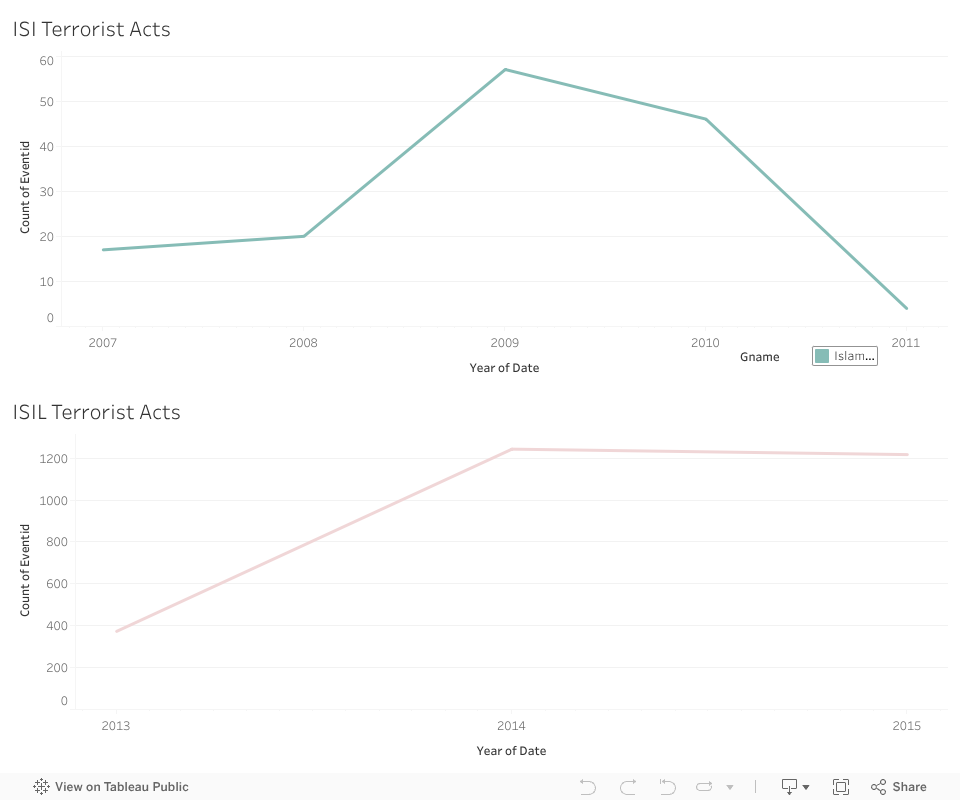The width and height of the screenshot is (960, 800).
Task: Click the ISIL Terrorist Acts title
Action: pyautogui.click(x=97, y=412)
